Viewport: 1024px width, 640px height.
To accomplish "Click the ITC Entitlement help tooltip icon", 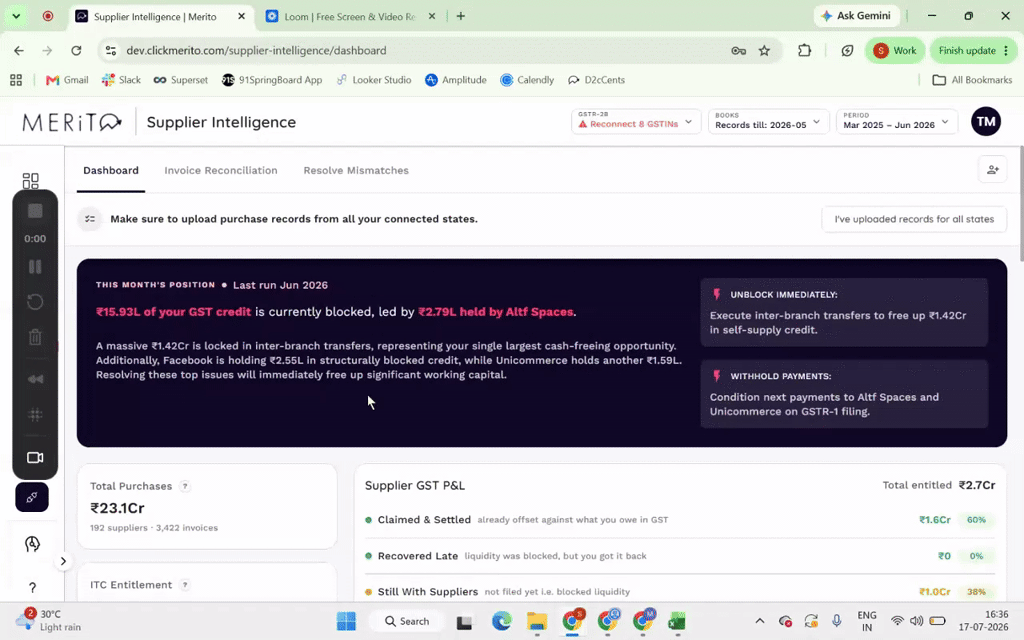I will coord(185,584).
